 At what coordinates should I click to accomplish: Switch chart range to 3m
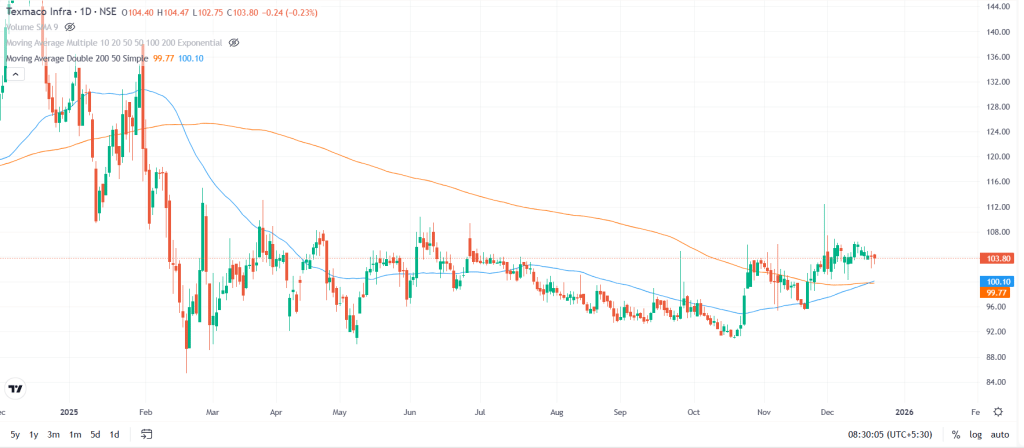tap(54, 434)
